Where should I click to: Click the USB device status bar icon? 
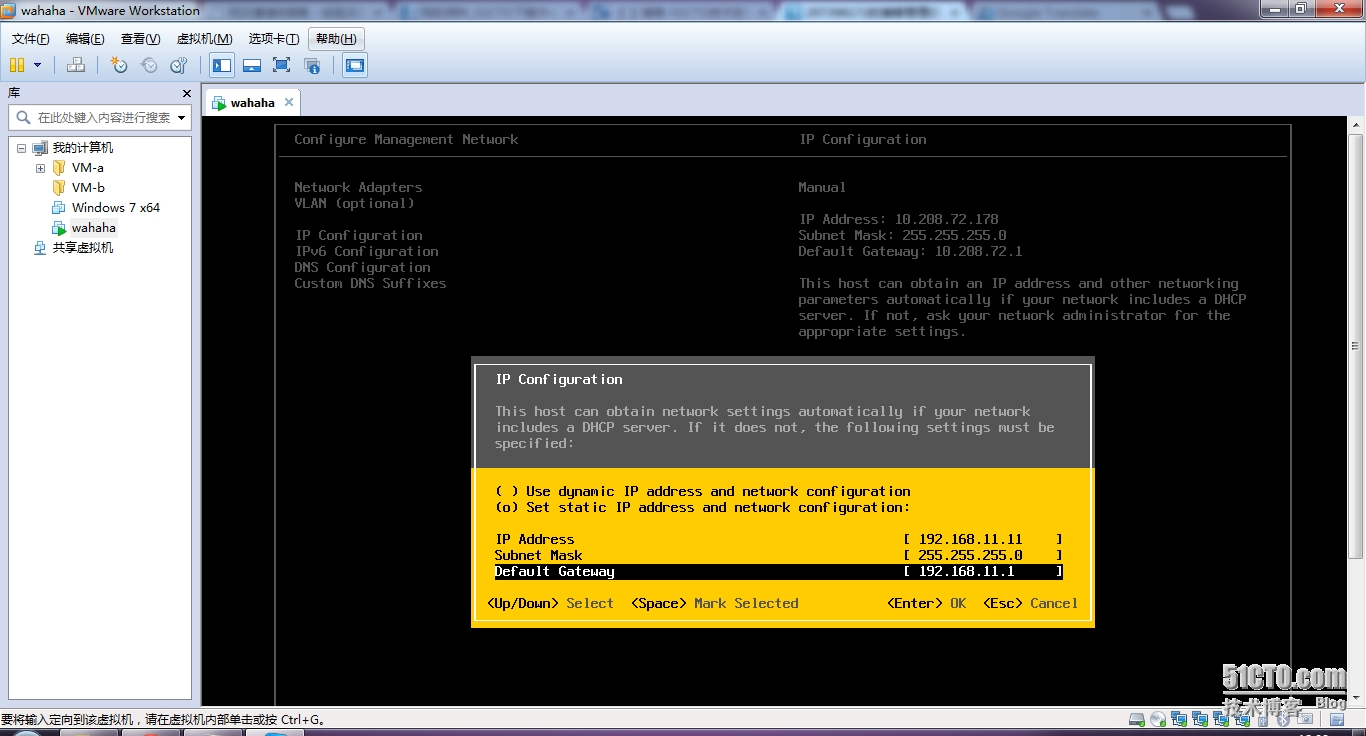(1262, 719)
